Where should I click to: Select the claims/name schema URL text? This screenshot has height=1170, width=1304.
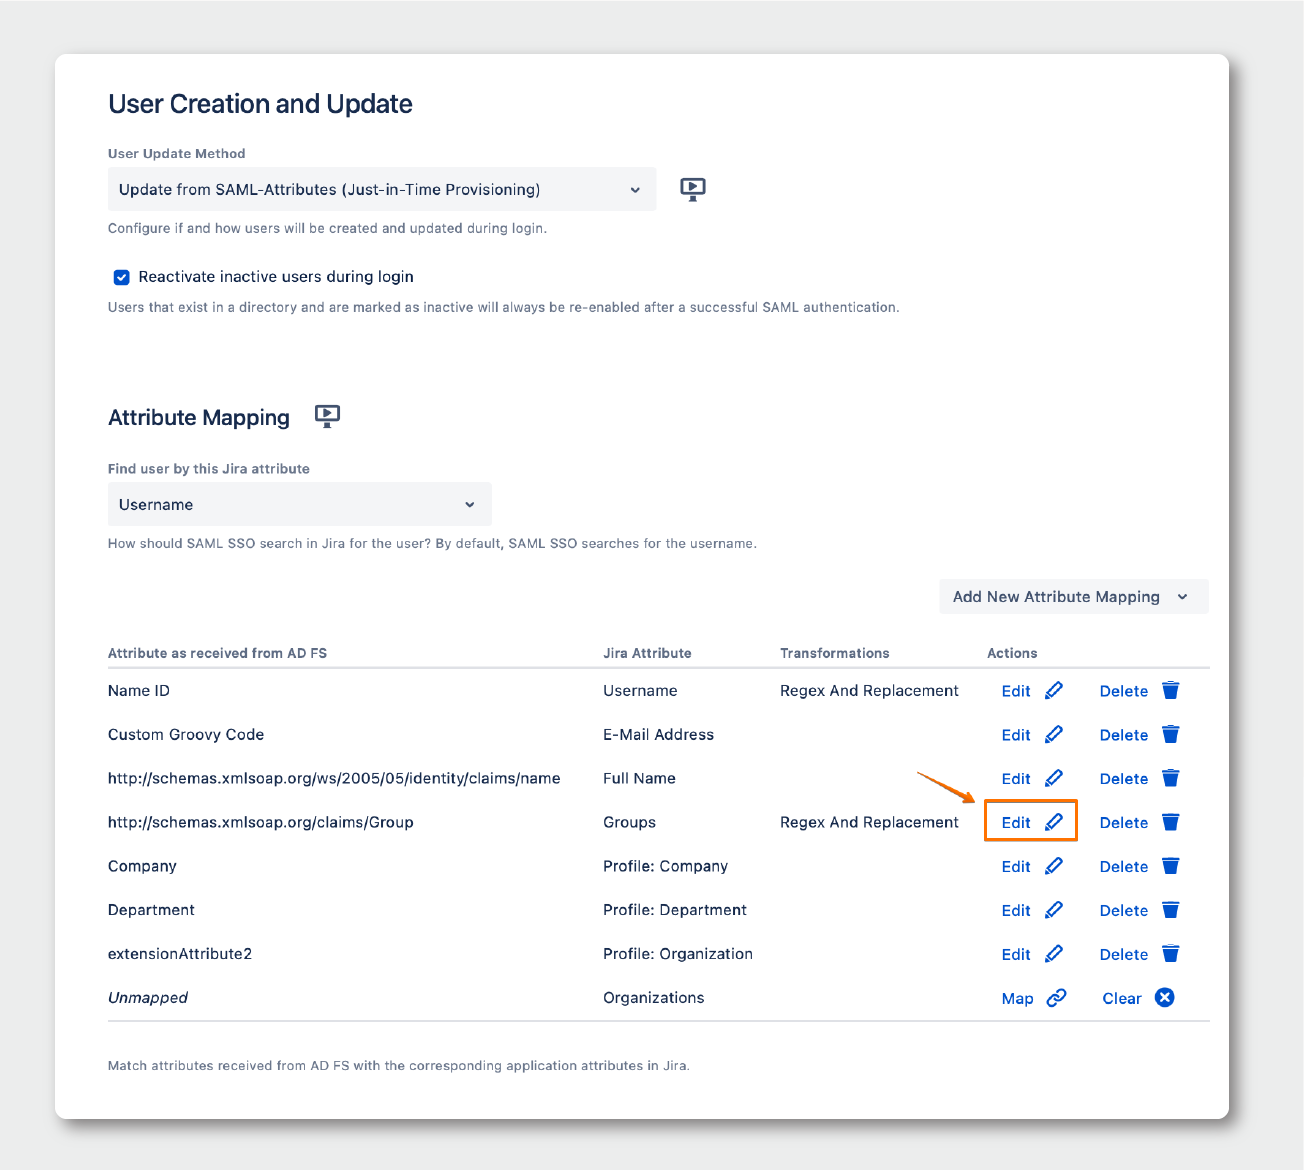pyautogui.click(x=334, y=779)
